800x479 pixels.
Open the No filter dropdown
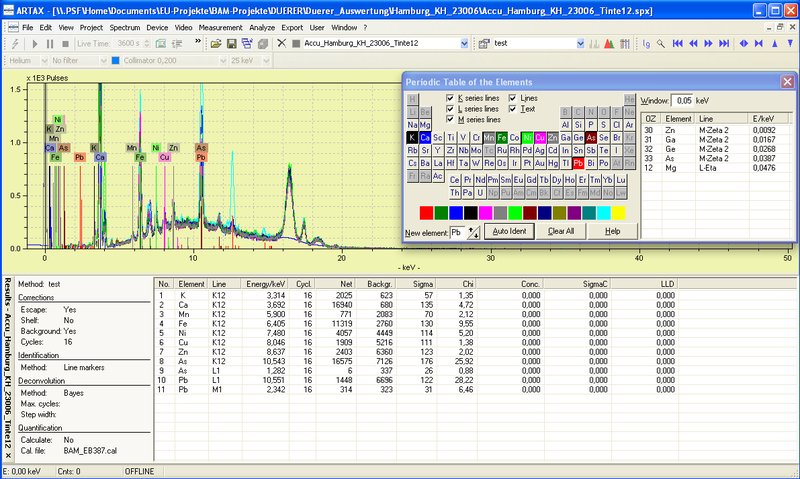click(x=103, y=61)
